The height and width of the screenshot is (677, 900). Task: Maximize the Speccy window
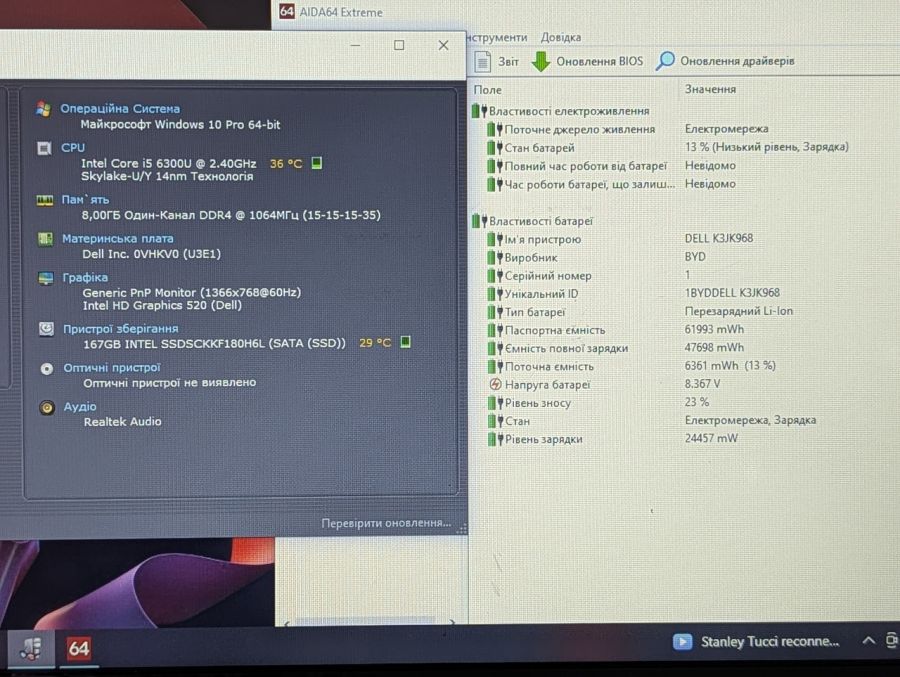click(x=399, y=45)
